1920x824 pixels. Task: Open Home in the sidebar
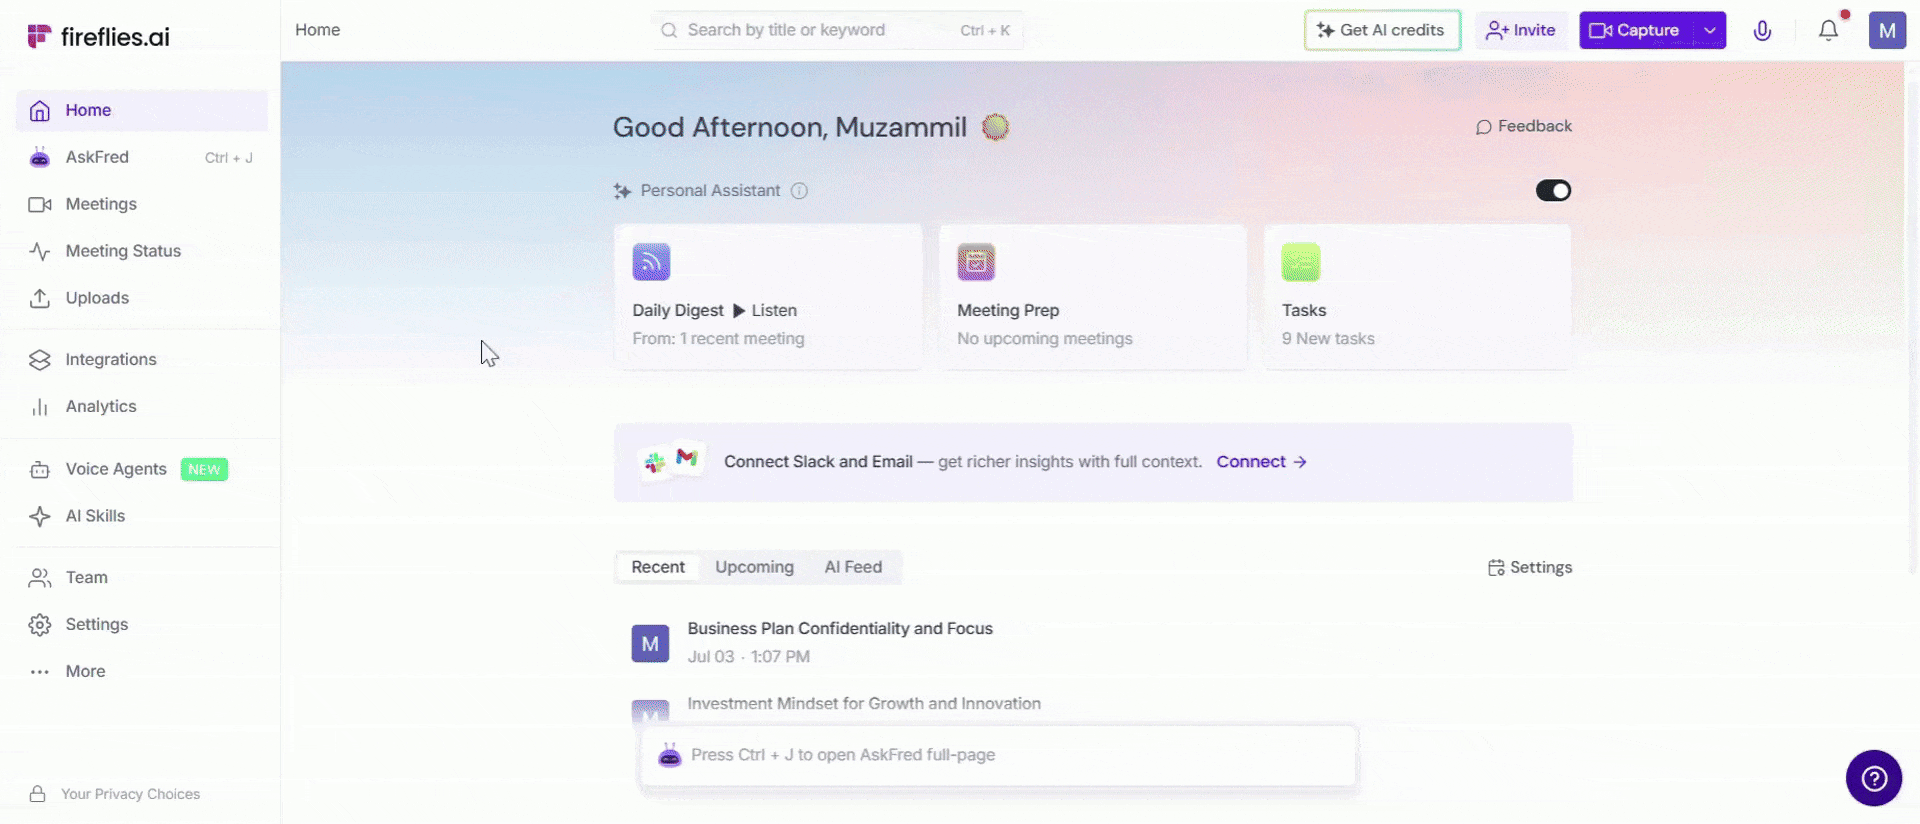tap(142, 110)
